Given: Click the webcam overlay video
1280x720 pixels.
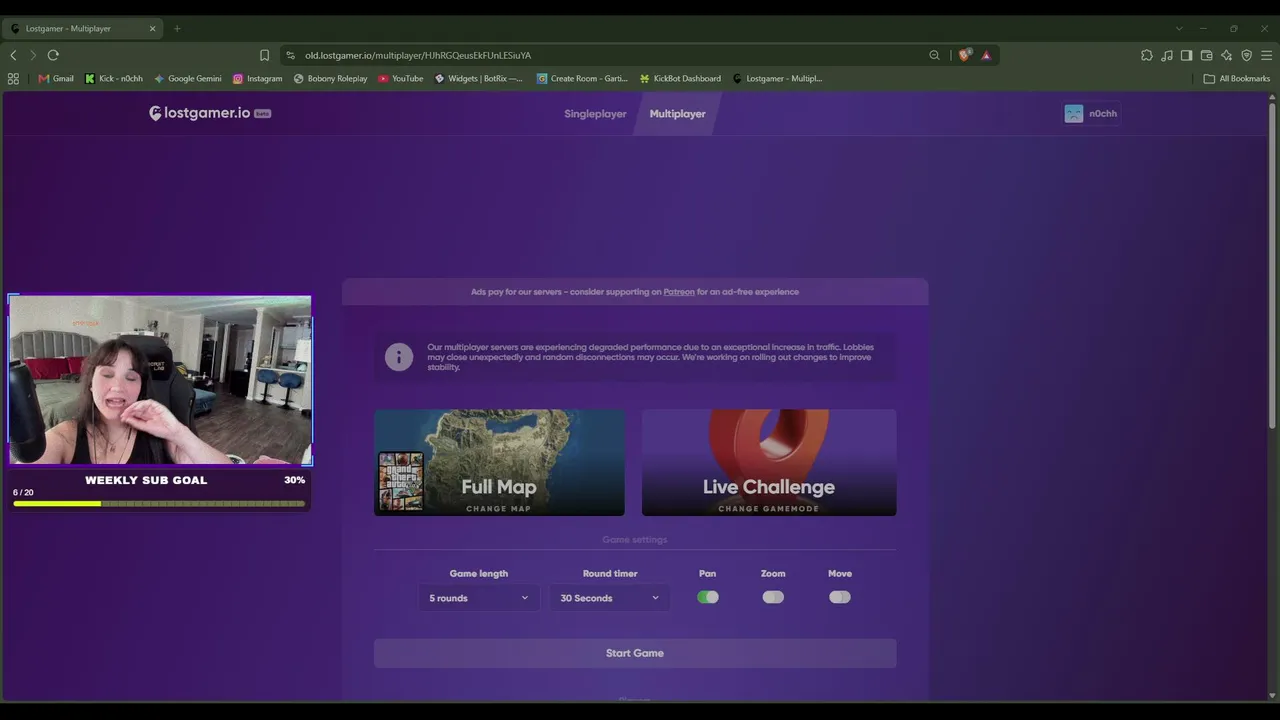Looking at the screenshot, I should 160,380.
